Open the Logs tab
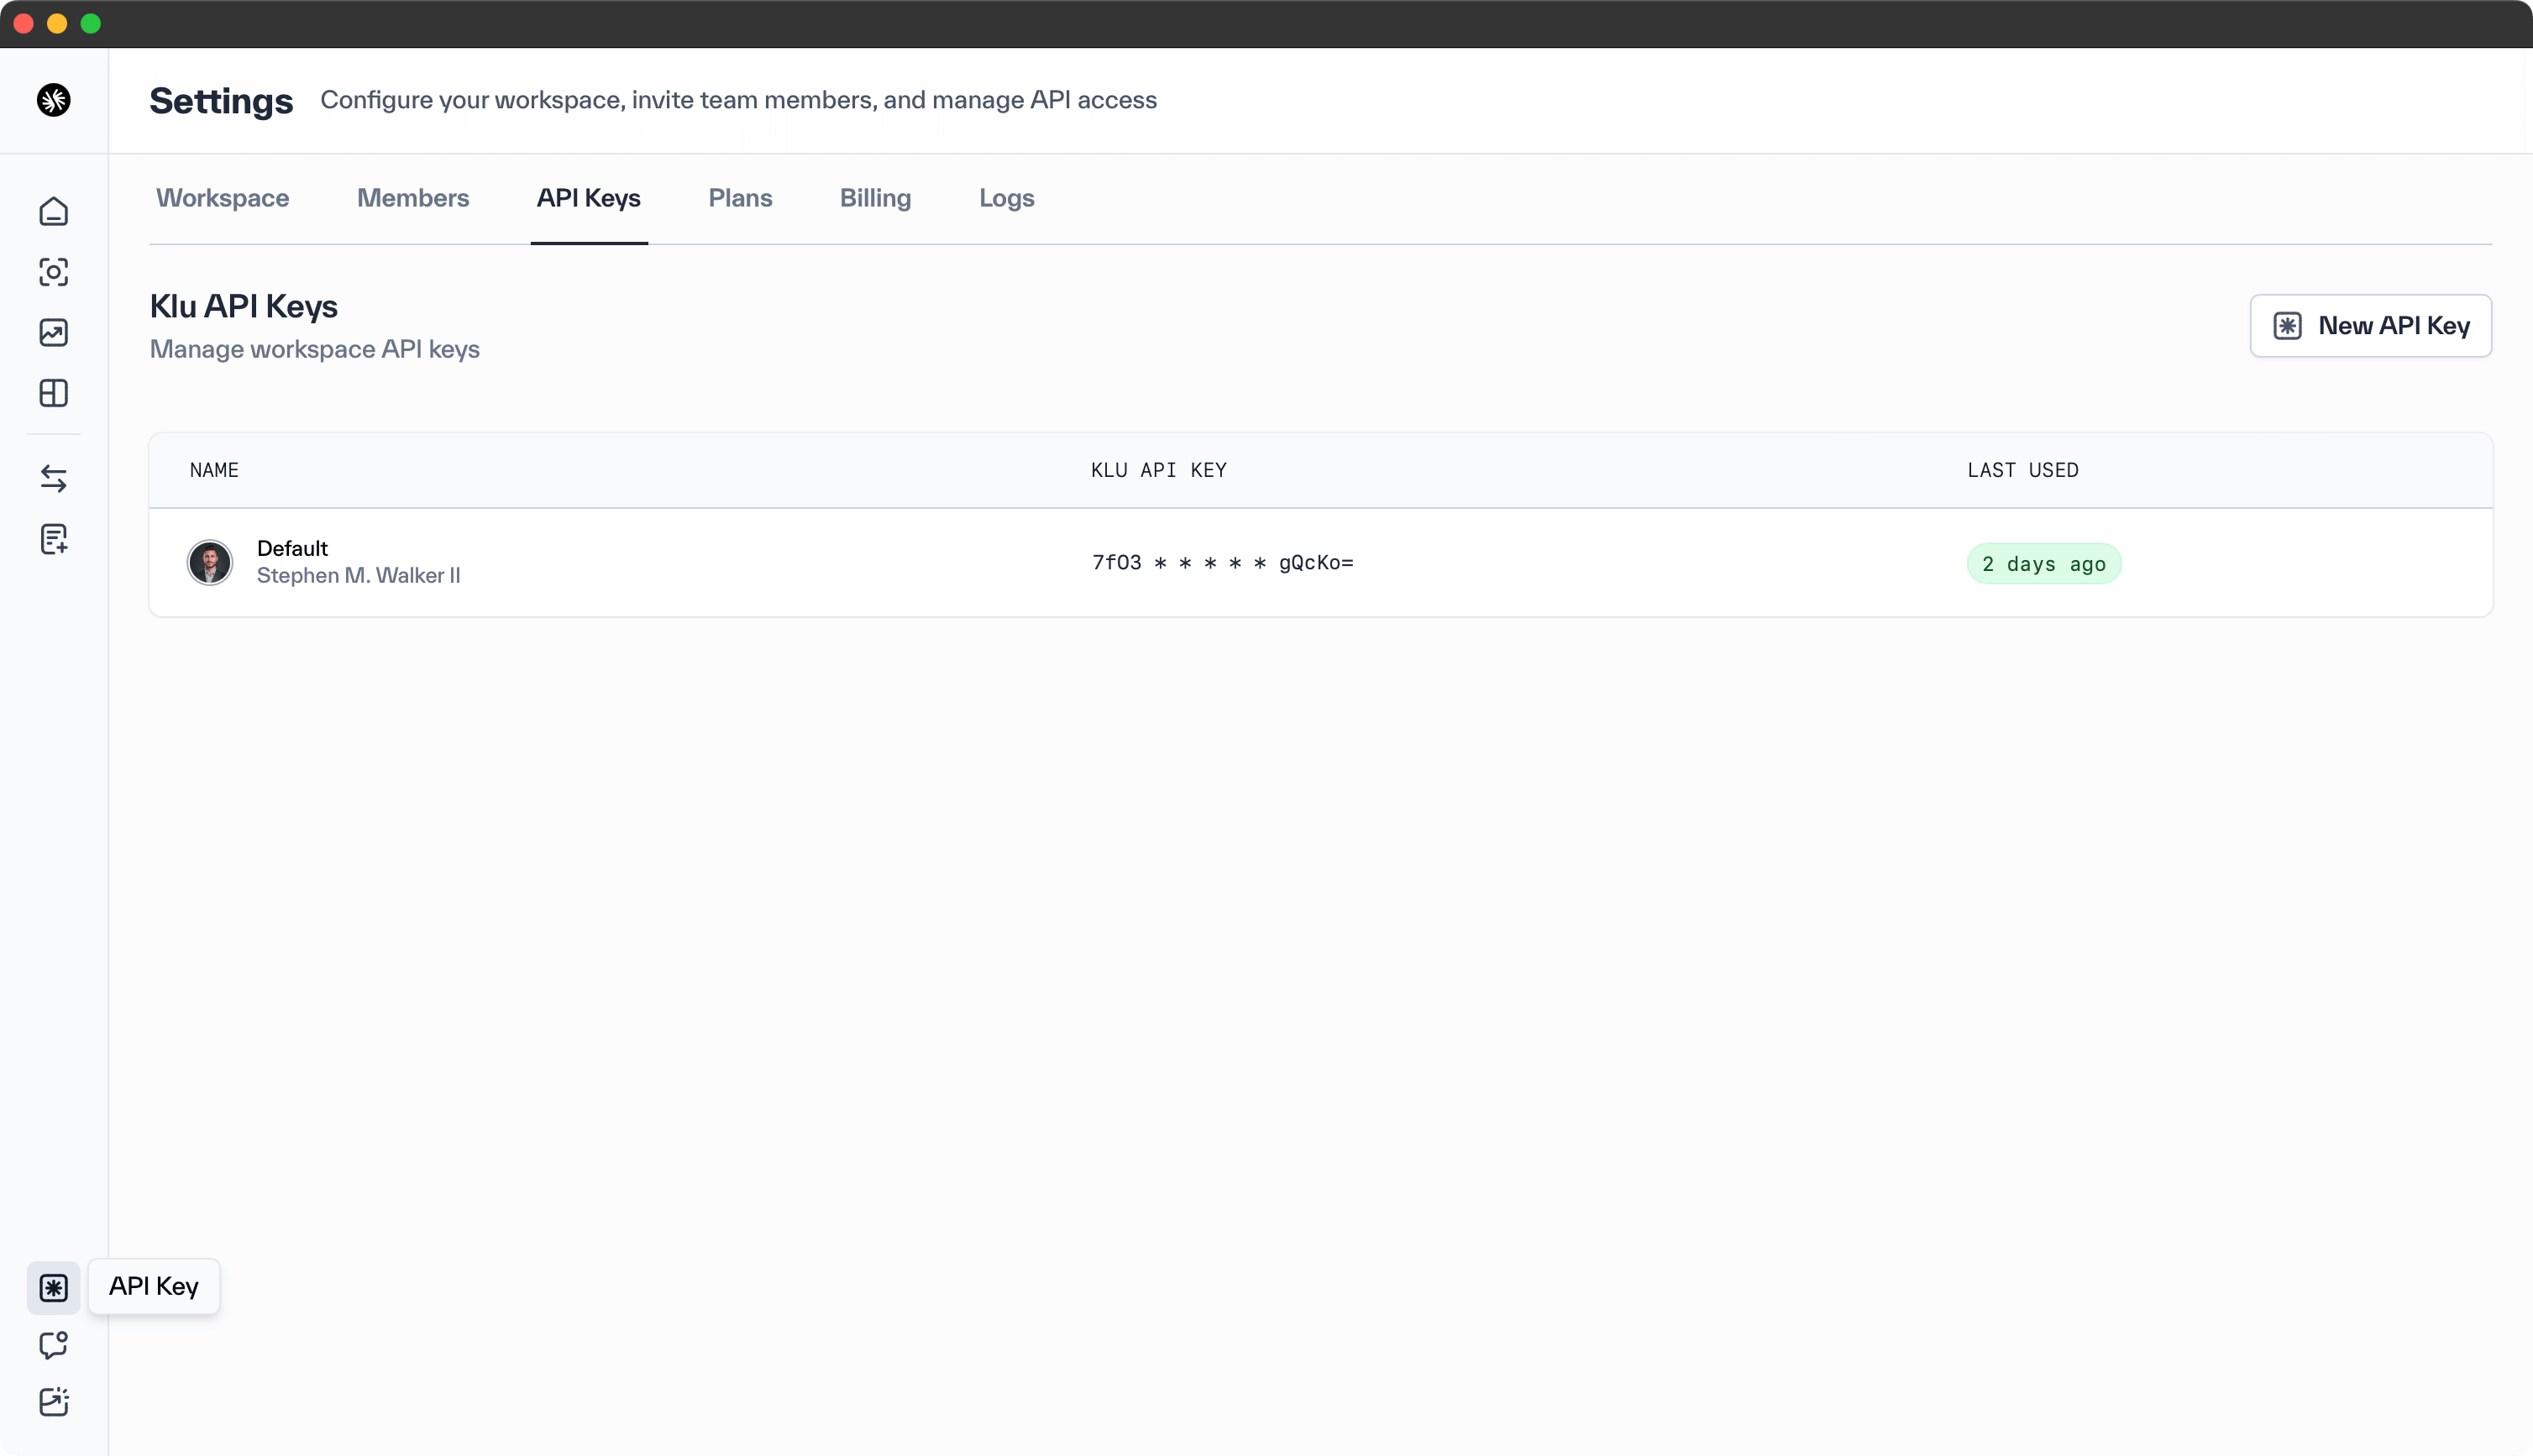This screenshot has width=2533, height=1456. (x=1006, y=198)
